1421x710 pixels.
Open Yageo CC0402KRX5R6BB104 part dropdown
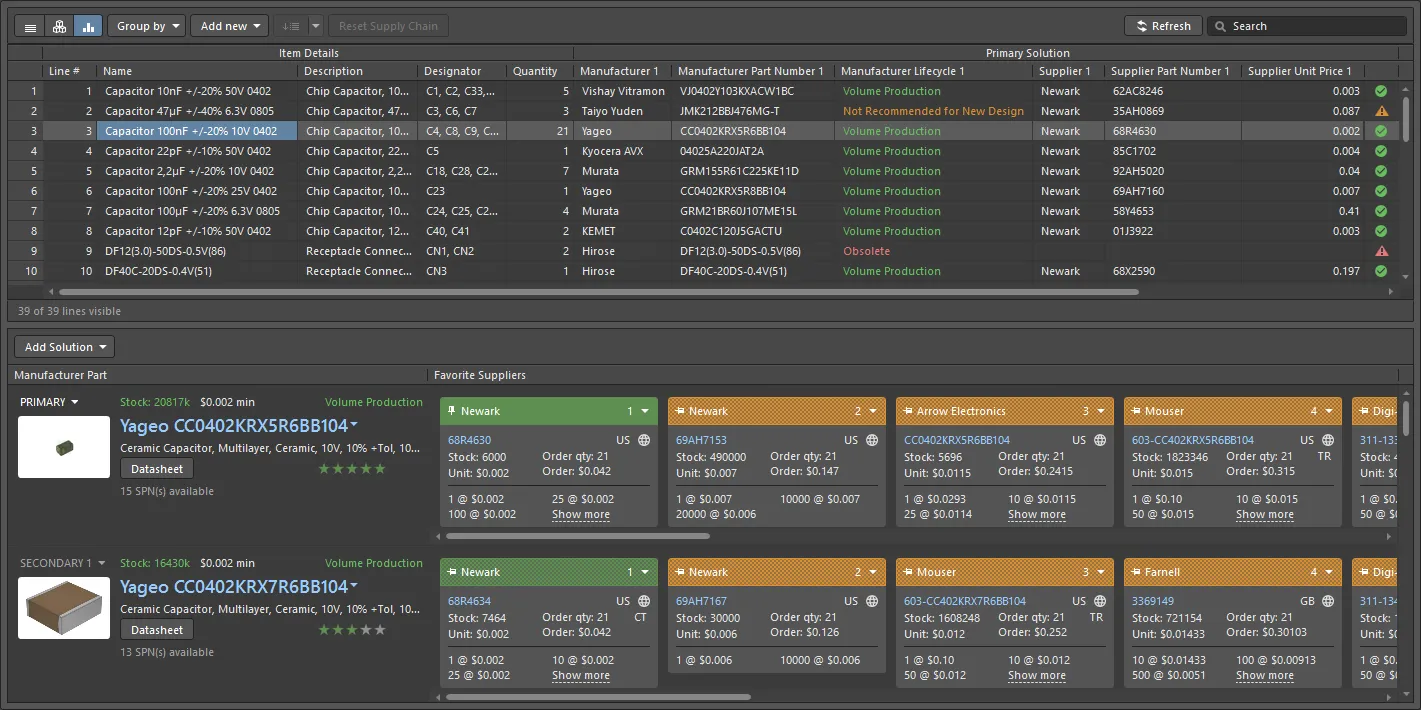(354, 426)
